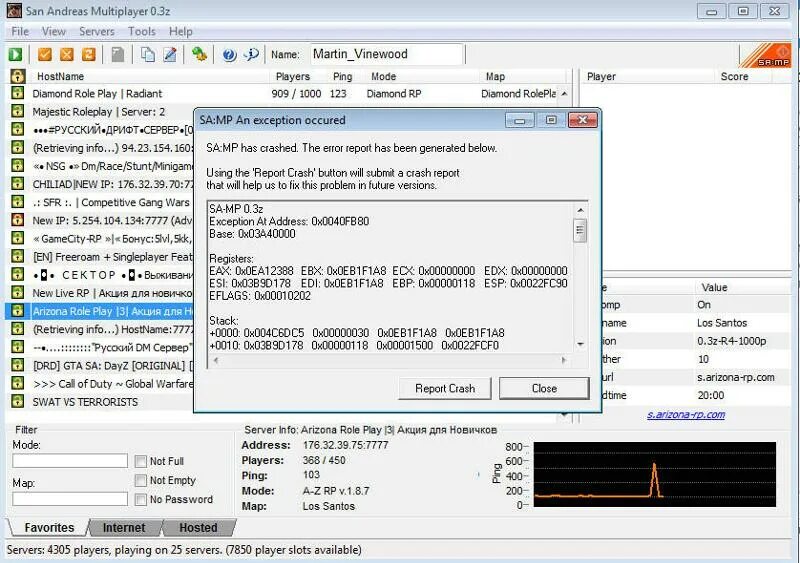
Task: Click crash report vertical scrollbar thumb
Action: pyautogui.click(x=580, y=230)
